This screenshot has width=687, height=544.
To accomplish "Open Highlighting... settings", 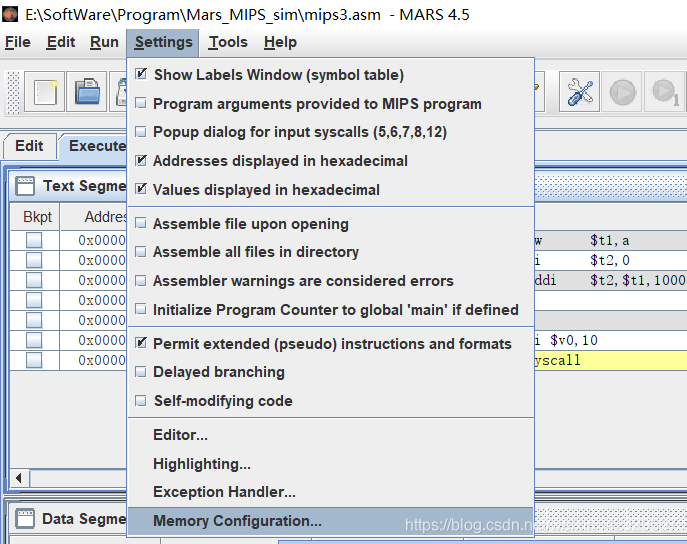I will coord(330,464).
